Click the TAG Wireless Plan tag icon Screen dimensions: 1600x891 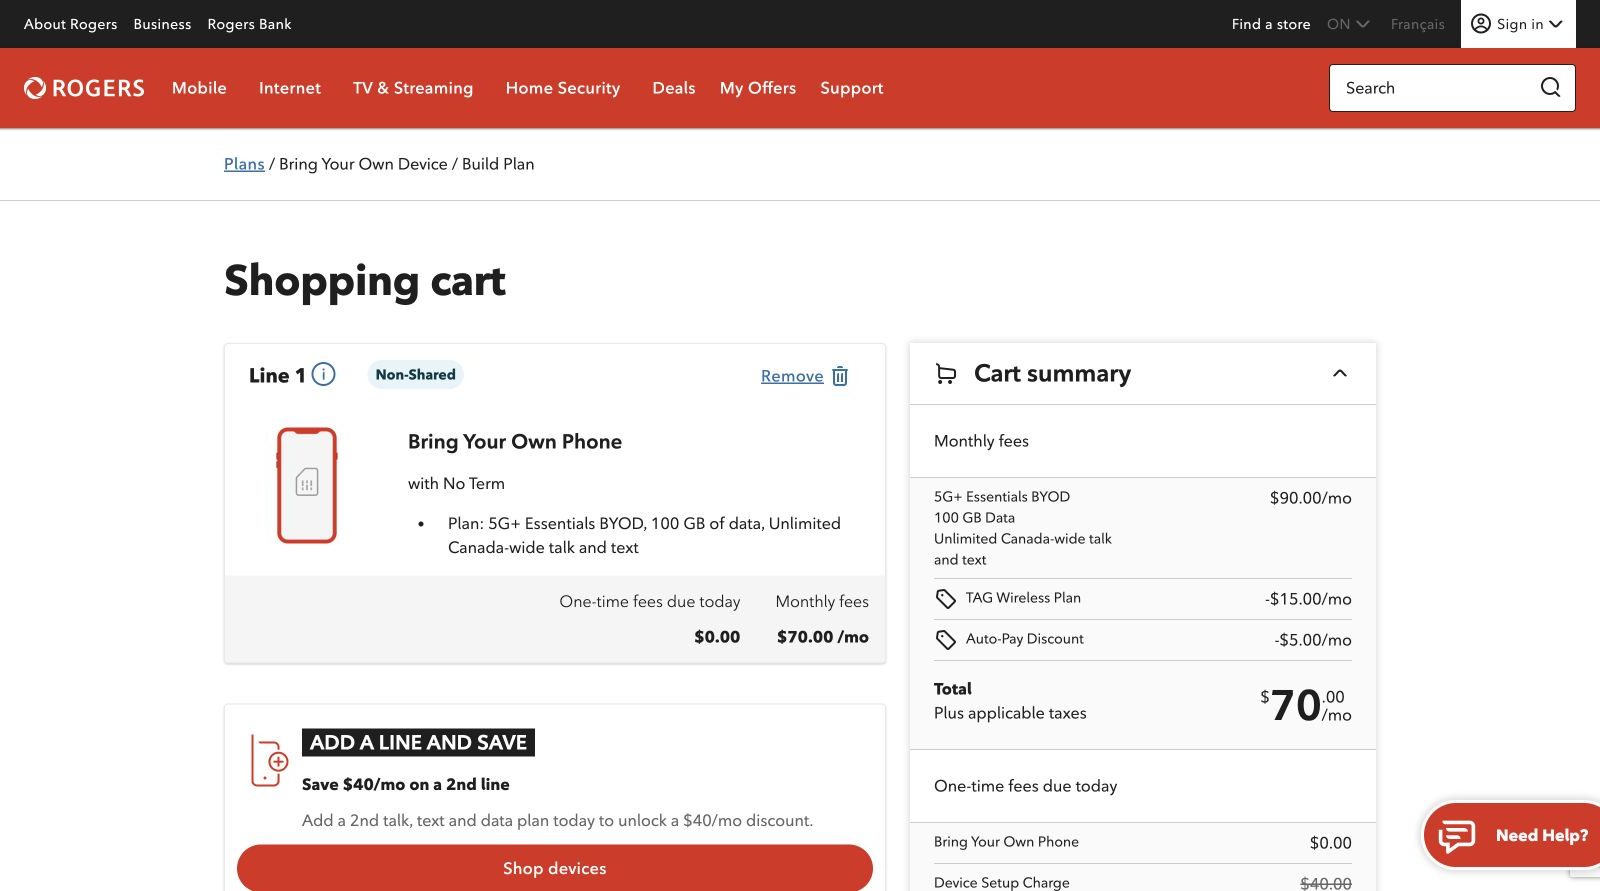(945, 599)
